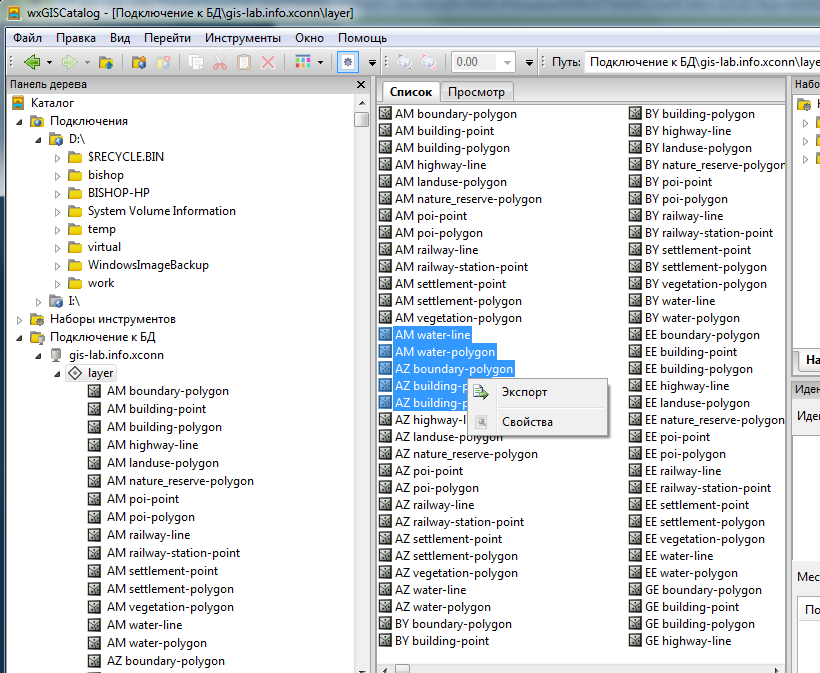
Task: Click the tree panel scroll-up arrow
Action: [x=361, y=102]
